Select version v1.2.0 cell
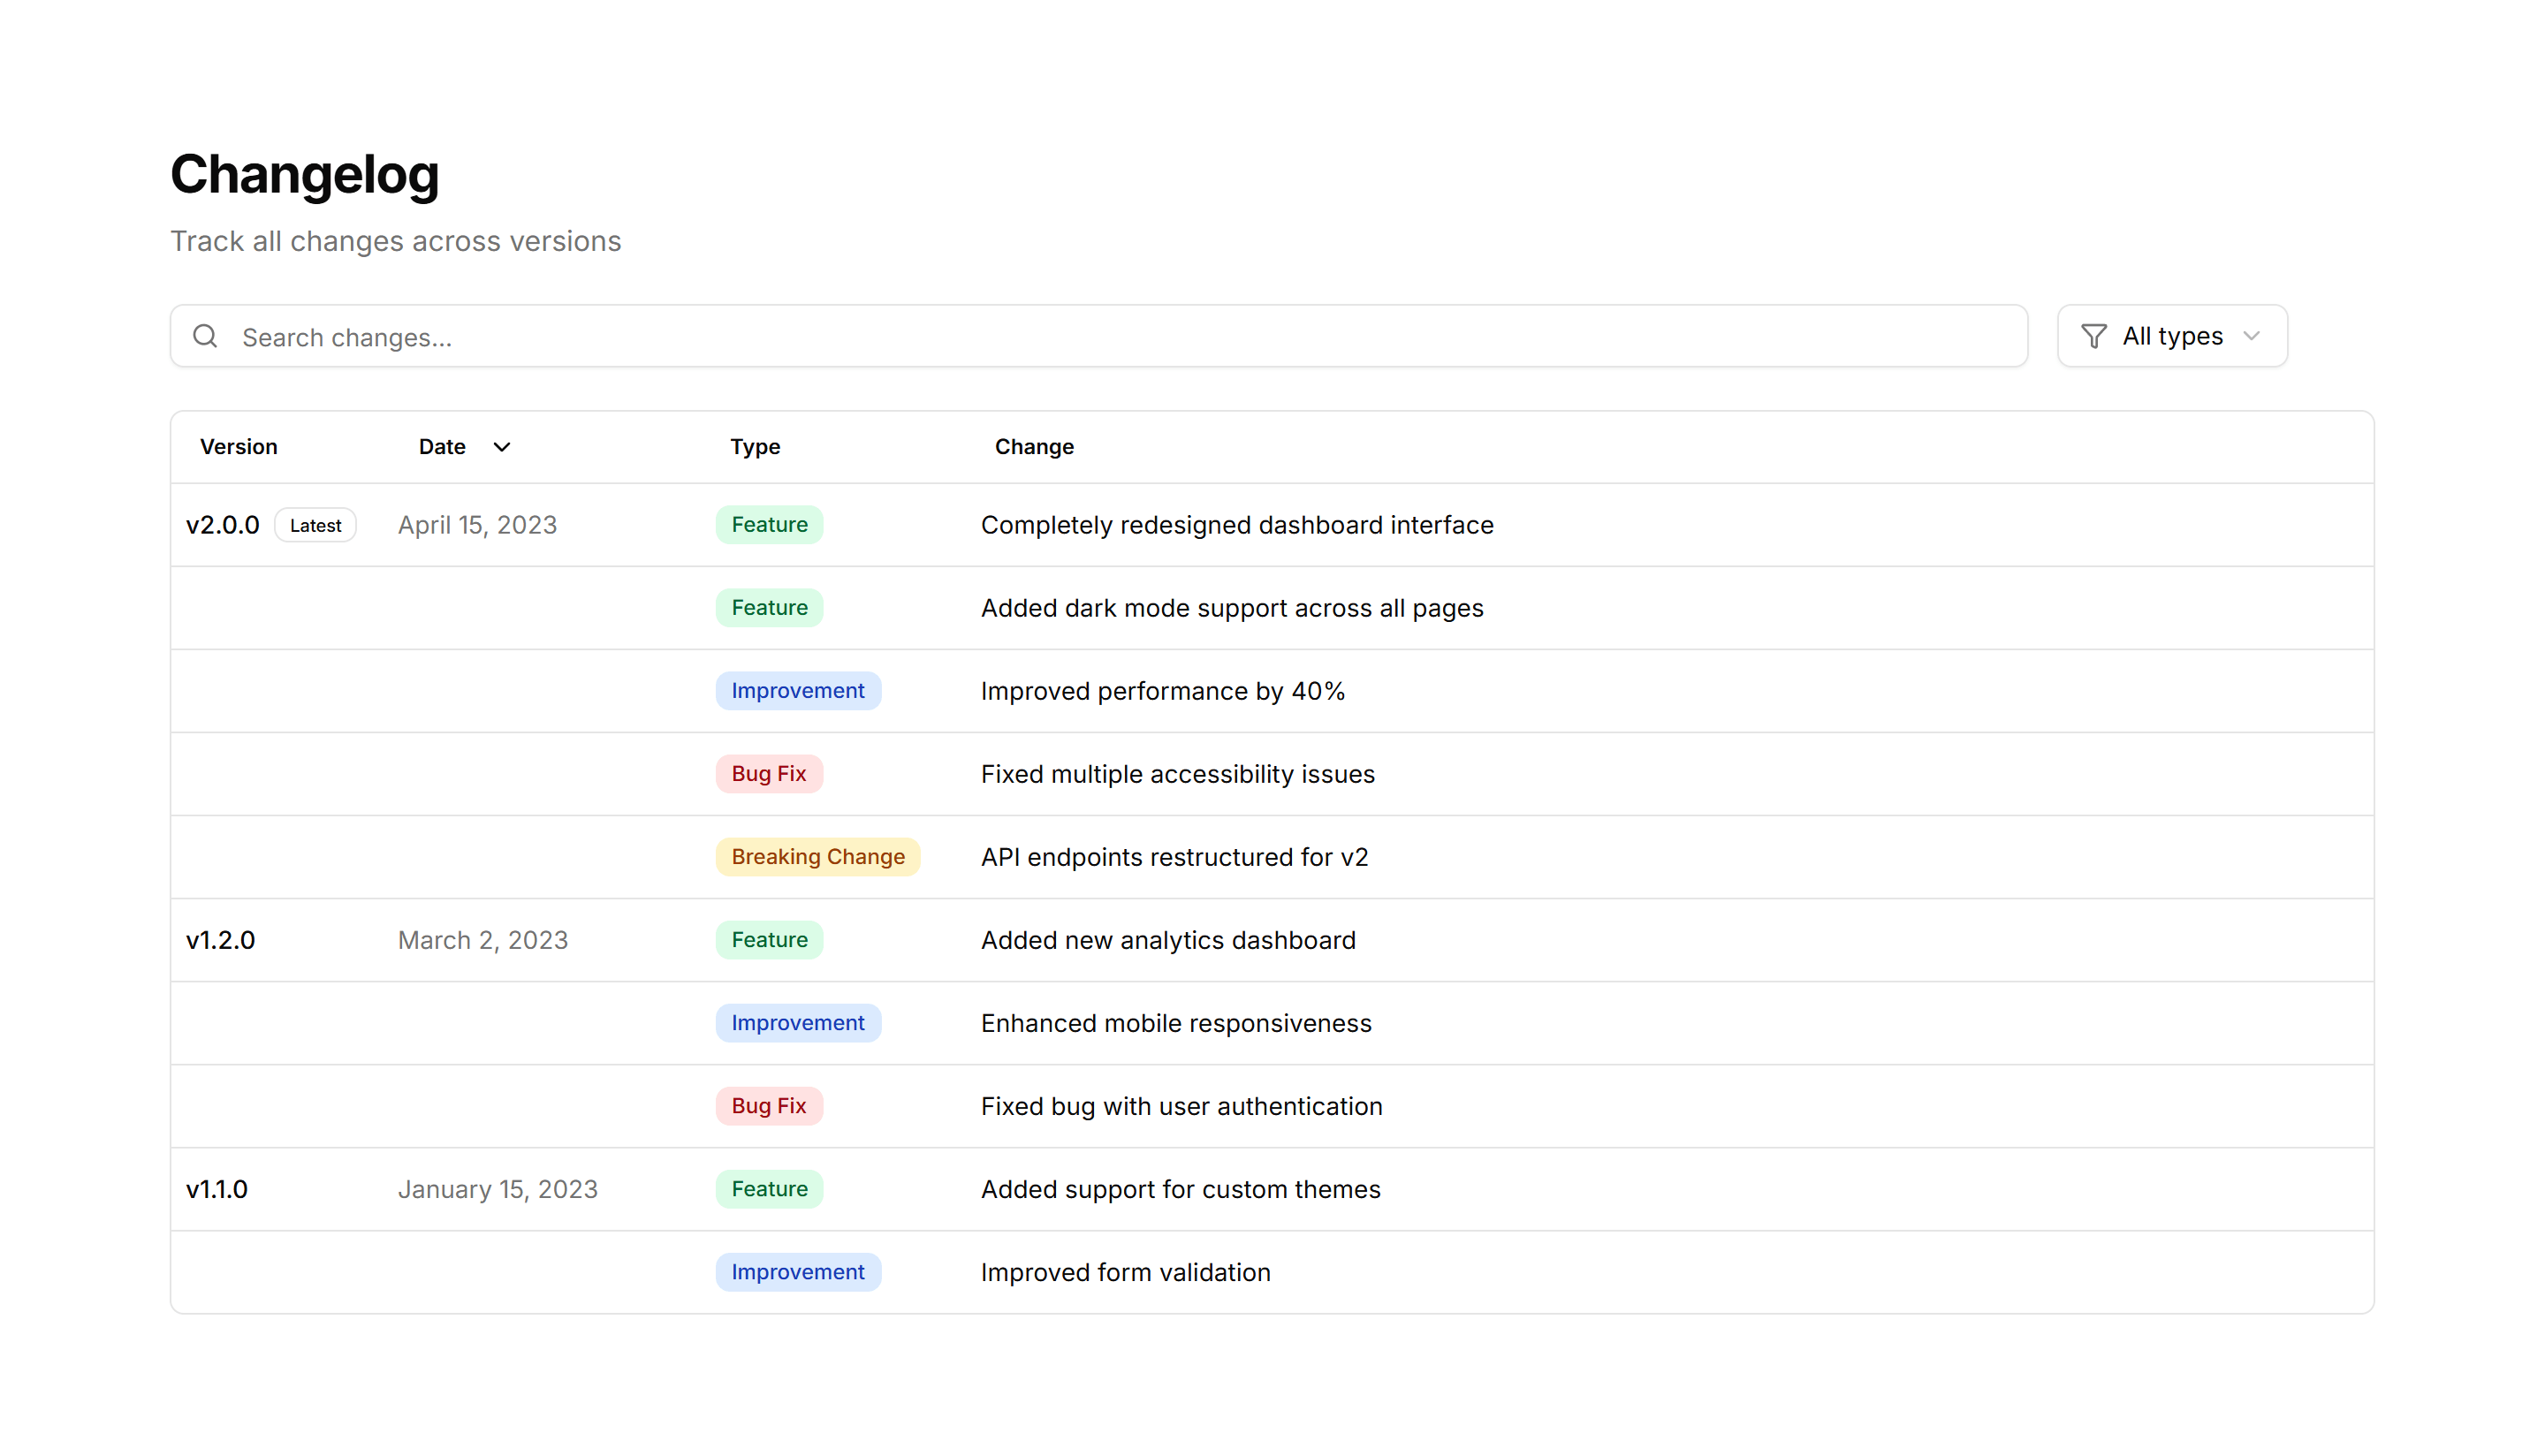Image resolution: width=2545 pixels, height=1456 pixels. 221,940
